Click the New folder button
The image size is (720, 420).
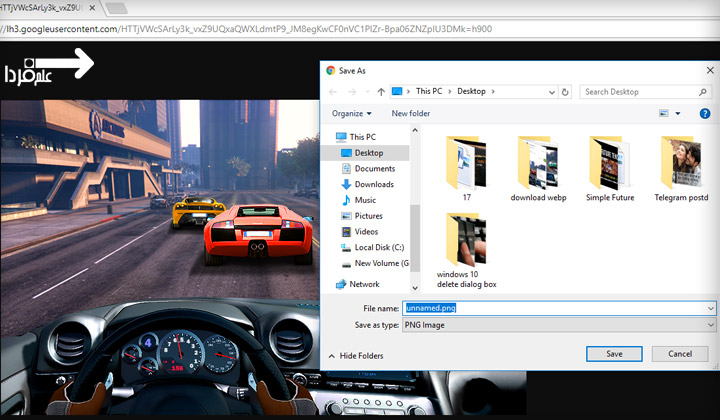[x=411, y=114]
